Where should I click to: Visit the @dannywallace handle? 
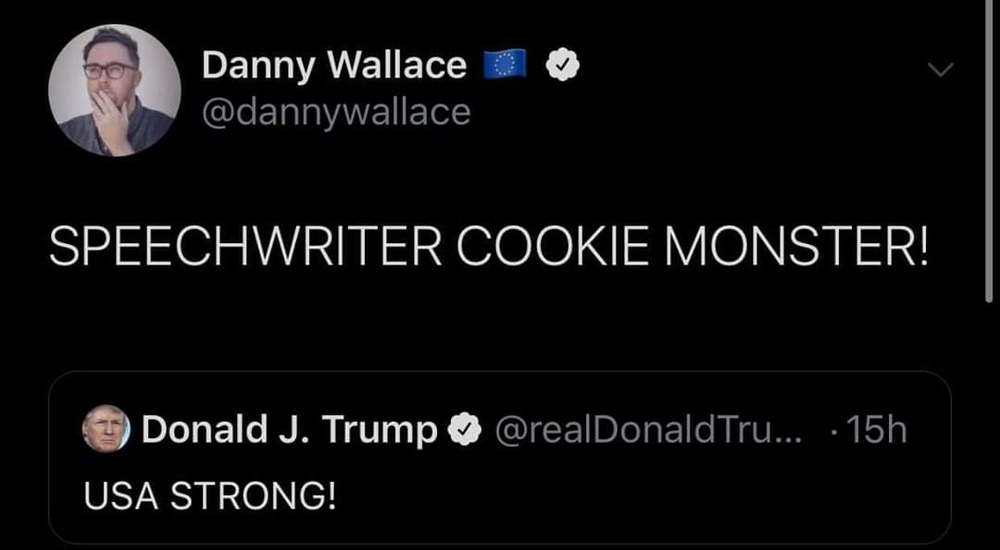pyautogui.click(x=335, y=112)
